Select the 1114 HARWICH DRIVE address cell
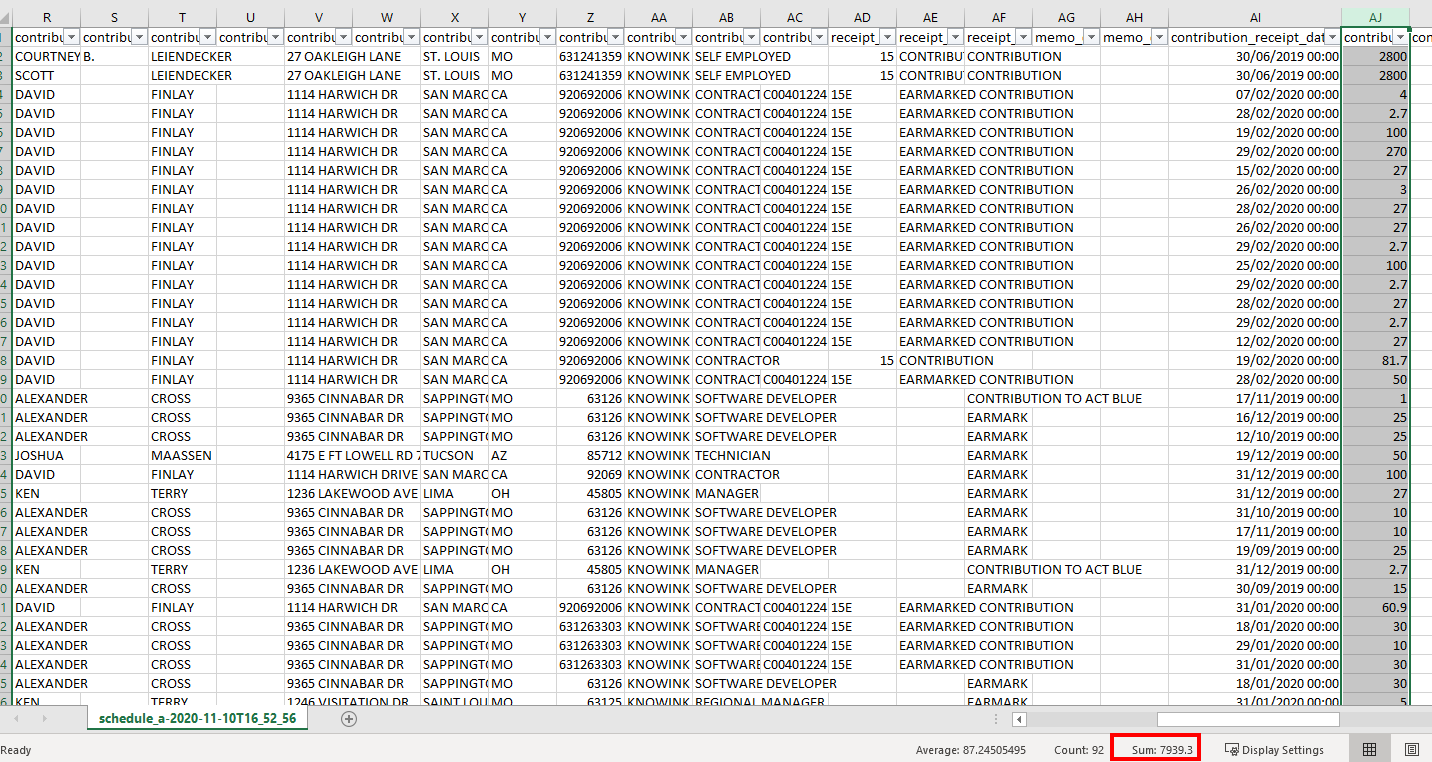 coord(352,474)
